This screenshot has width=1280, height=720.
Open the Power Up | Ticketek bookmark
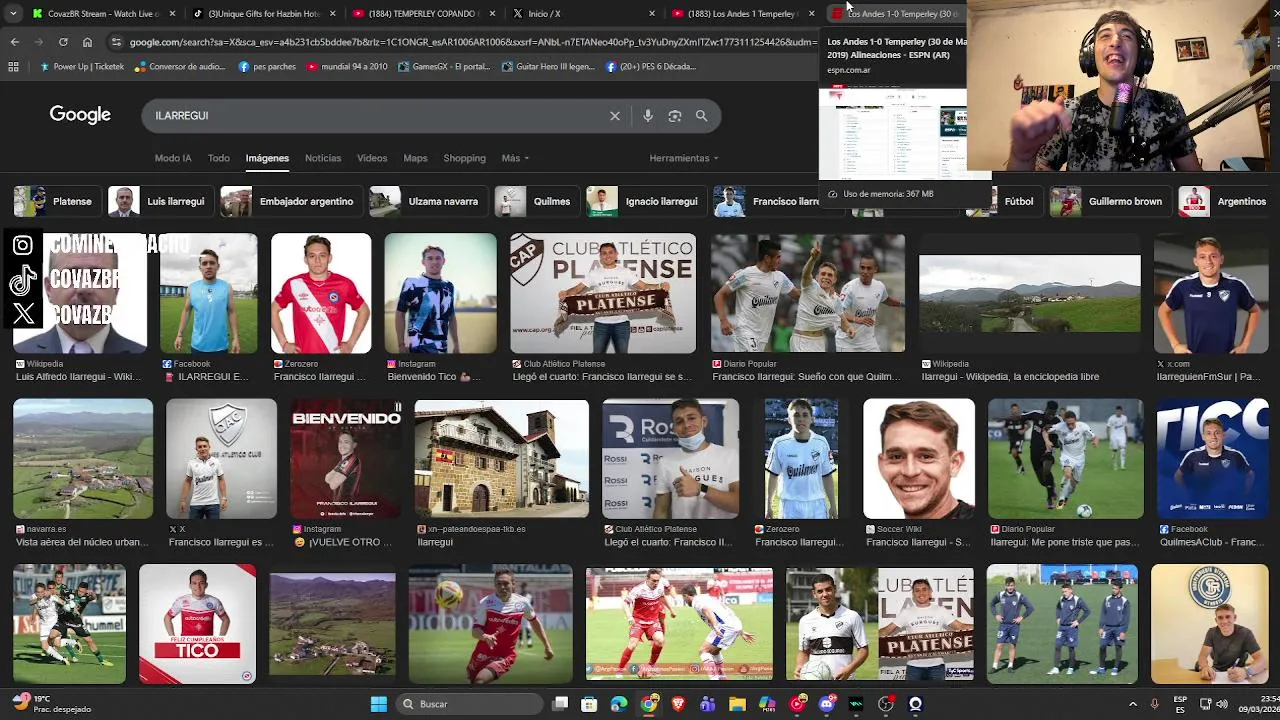[x=82, y=67]
